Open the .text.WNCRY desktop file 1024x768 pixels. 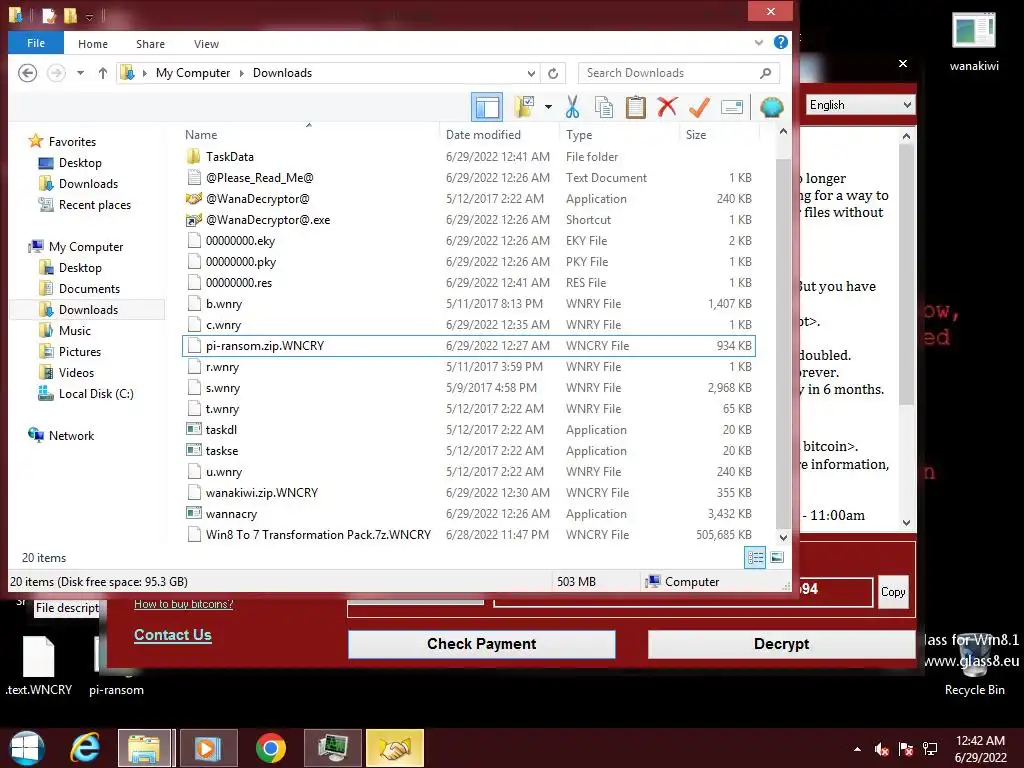pos(39,666)
